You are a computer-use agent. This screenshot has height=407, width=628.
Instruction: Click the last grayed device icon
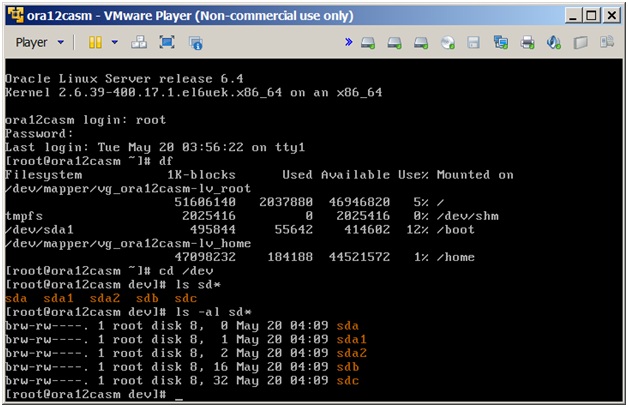(607, 42)
